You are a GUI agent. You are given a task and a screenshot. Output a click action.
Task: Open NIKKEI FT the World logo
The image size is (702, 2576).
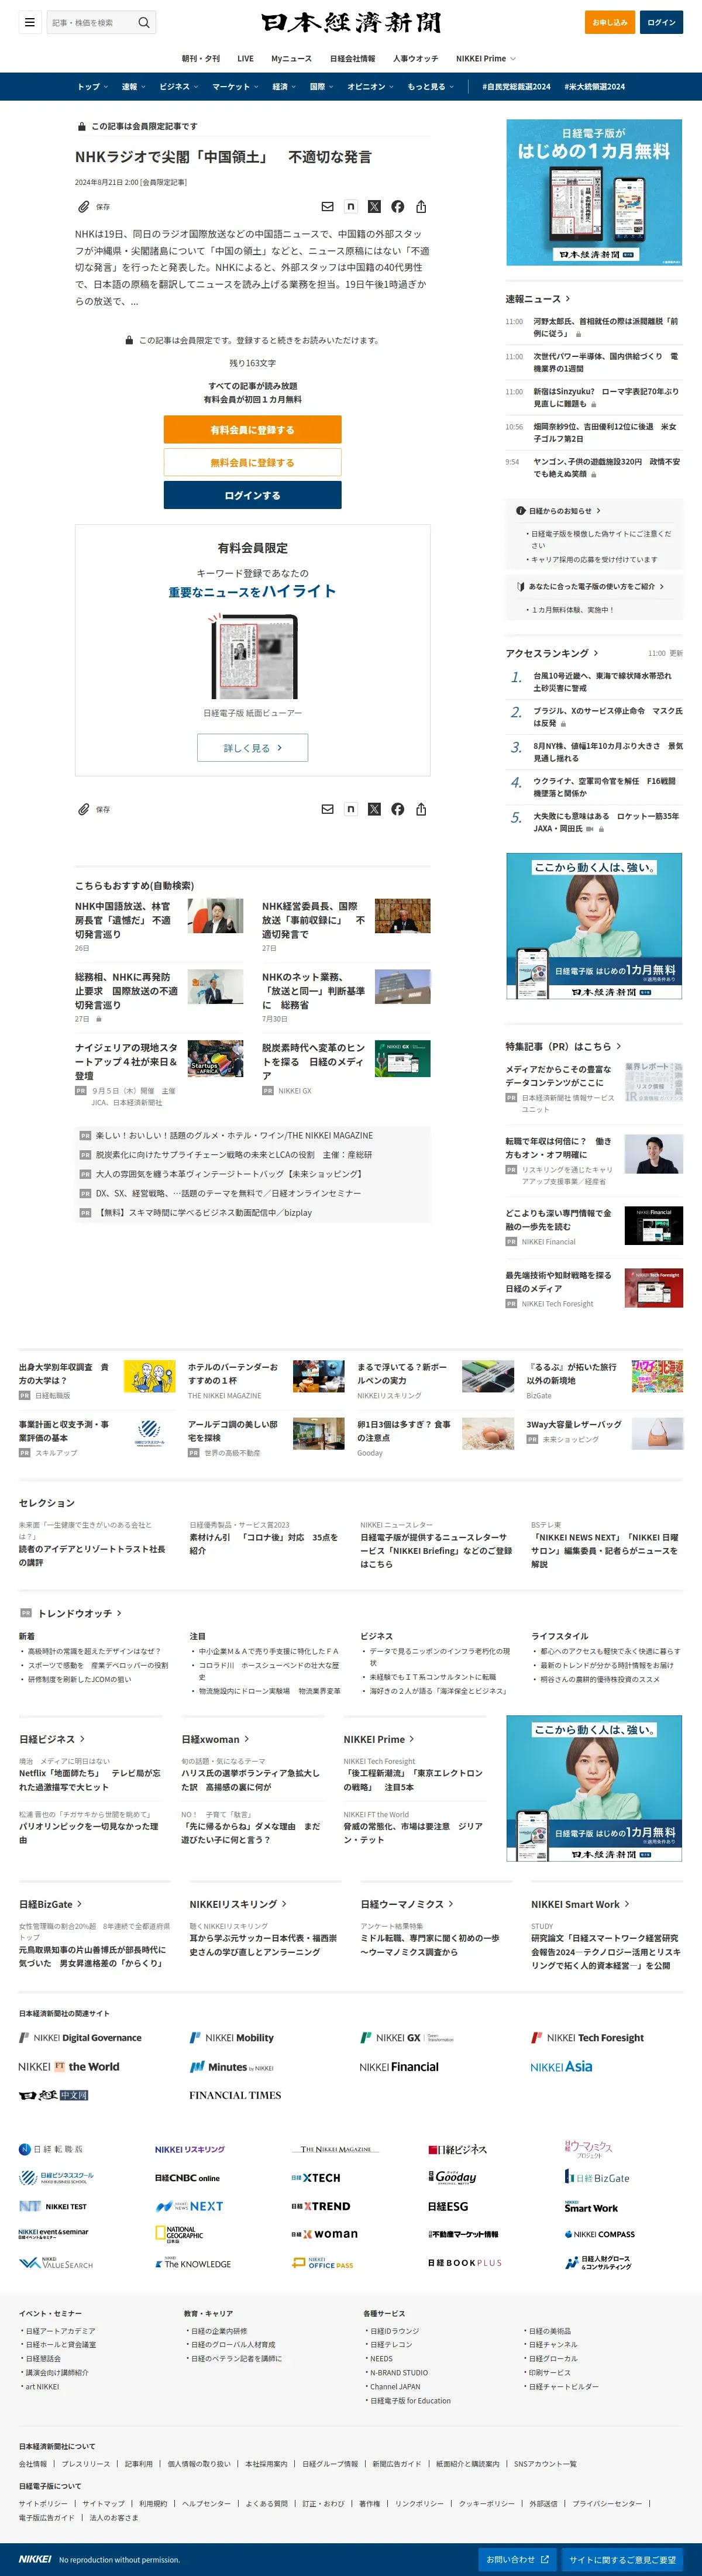(69, 2066)
